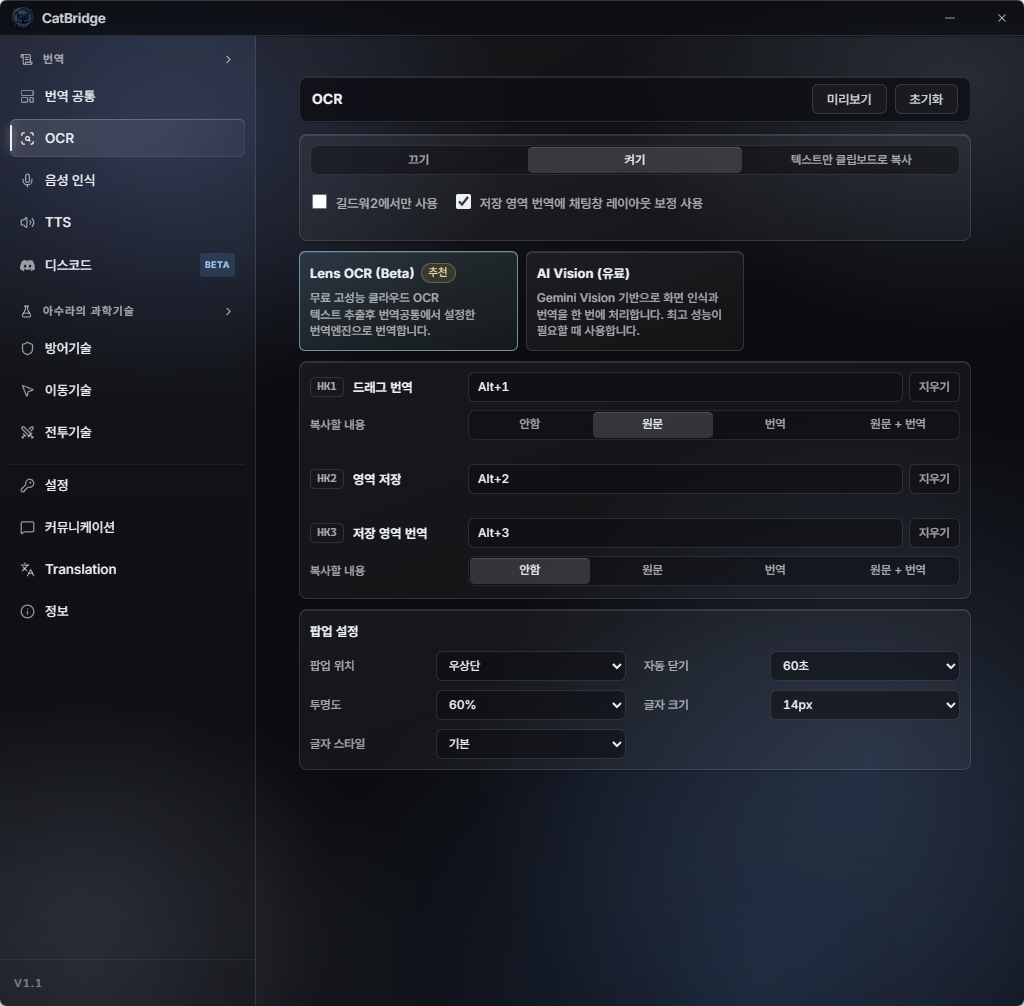Image resolution: width=1024 pixels, height=1006 pixels.
Task: Click the 커뮤니케이션 chat bubble icon
Action: (27, 527)
